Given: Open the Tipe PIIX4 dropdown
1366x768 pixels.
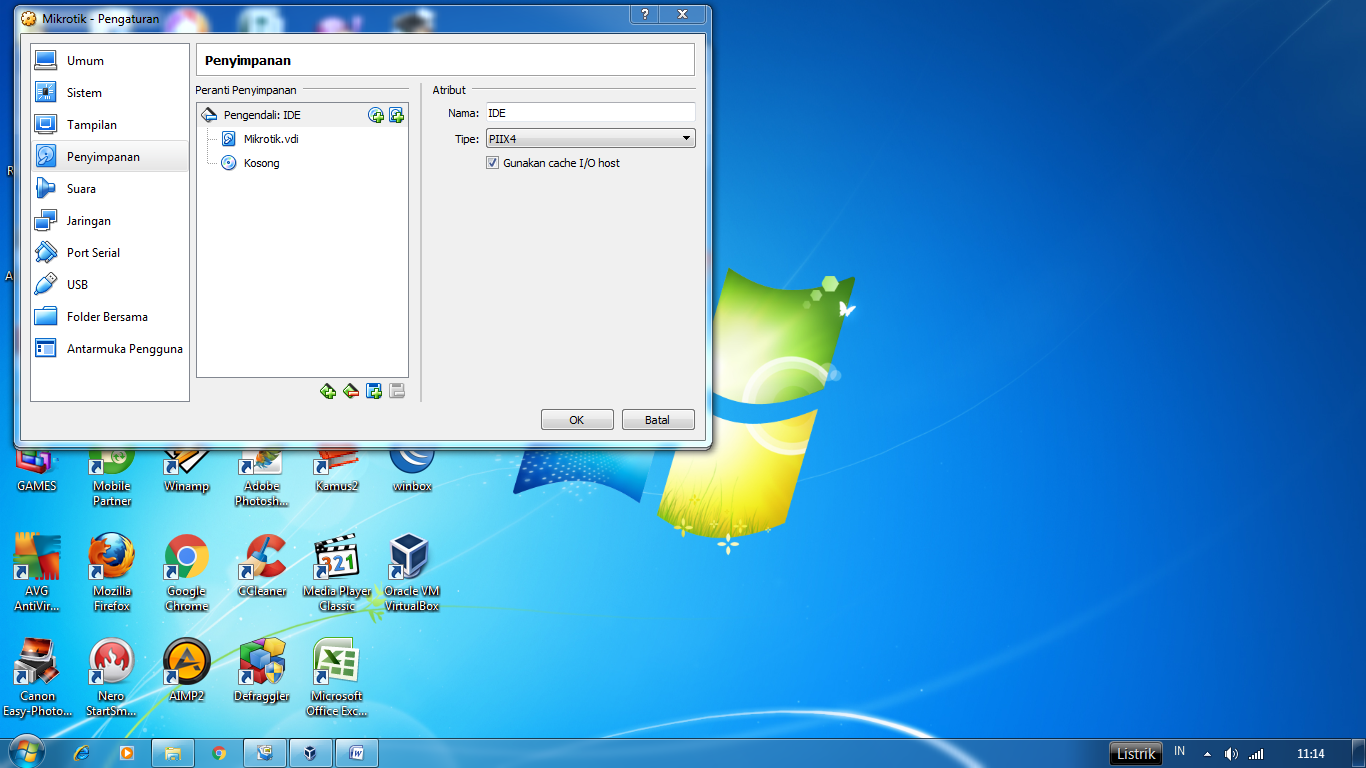Looking at the screenshot, I should [x=590, y=138].
